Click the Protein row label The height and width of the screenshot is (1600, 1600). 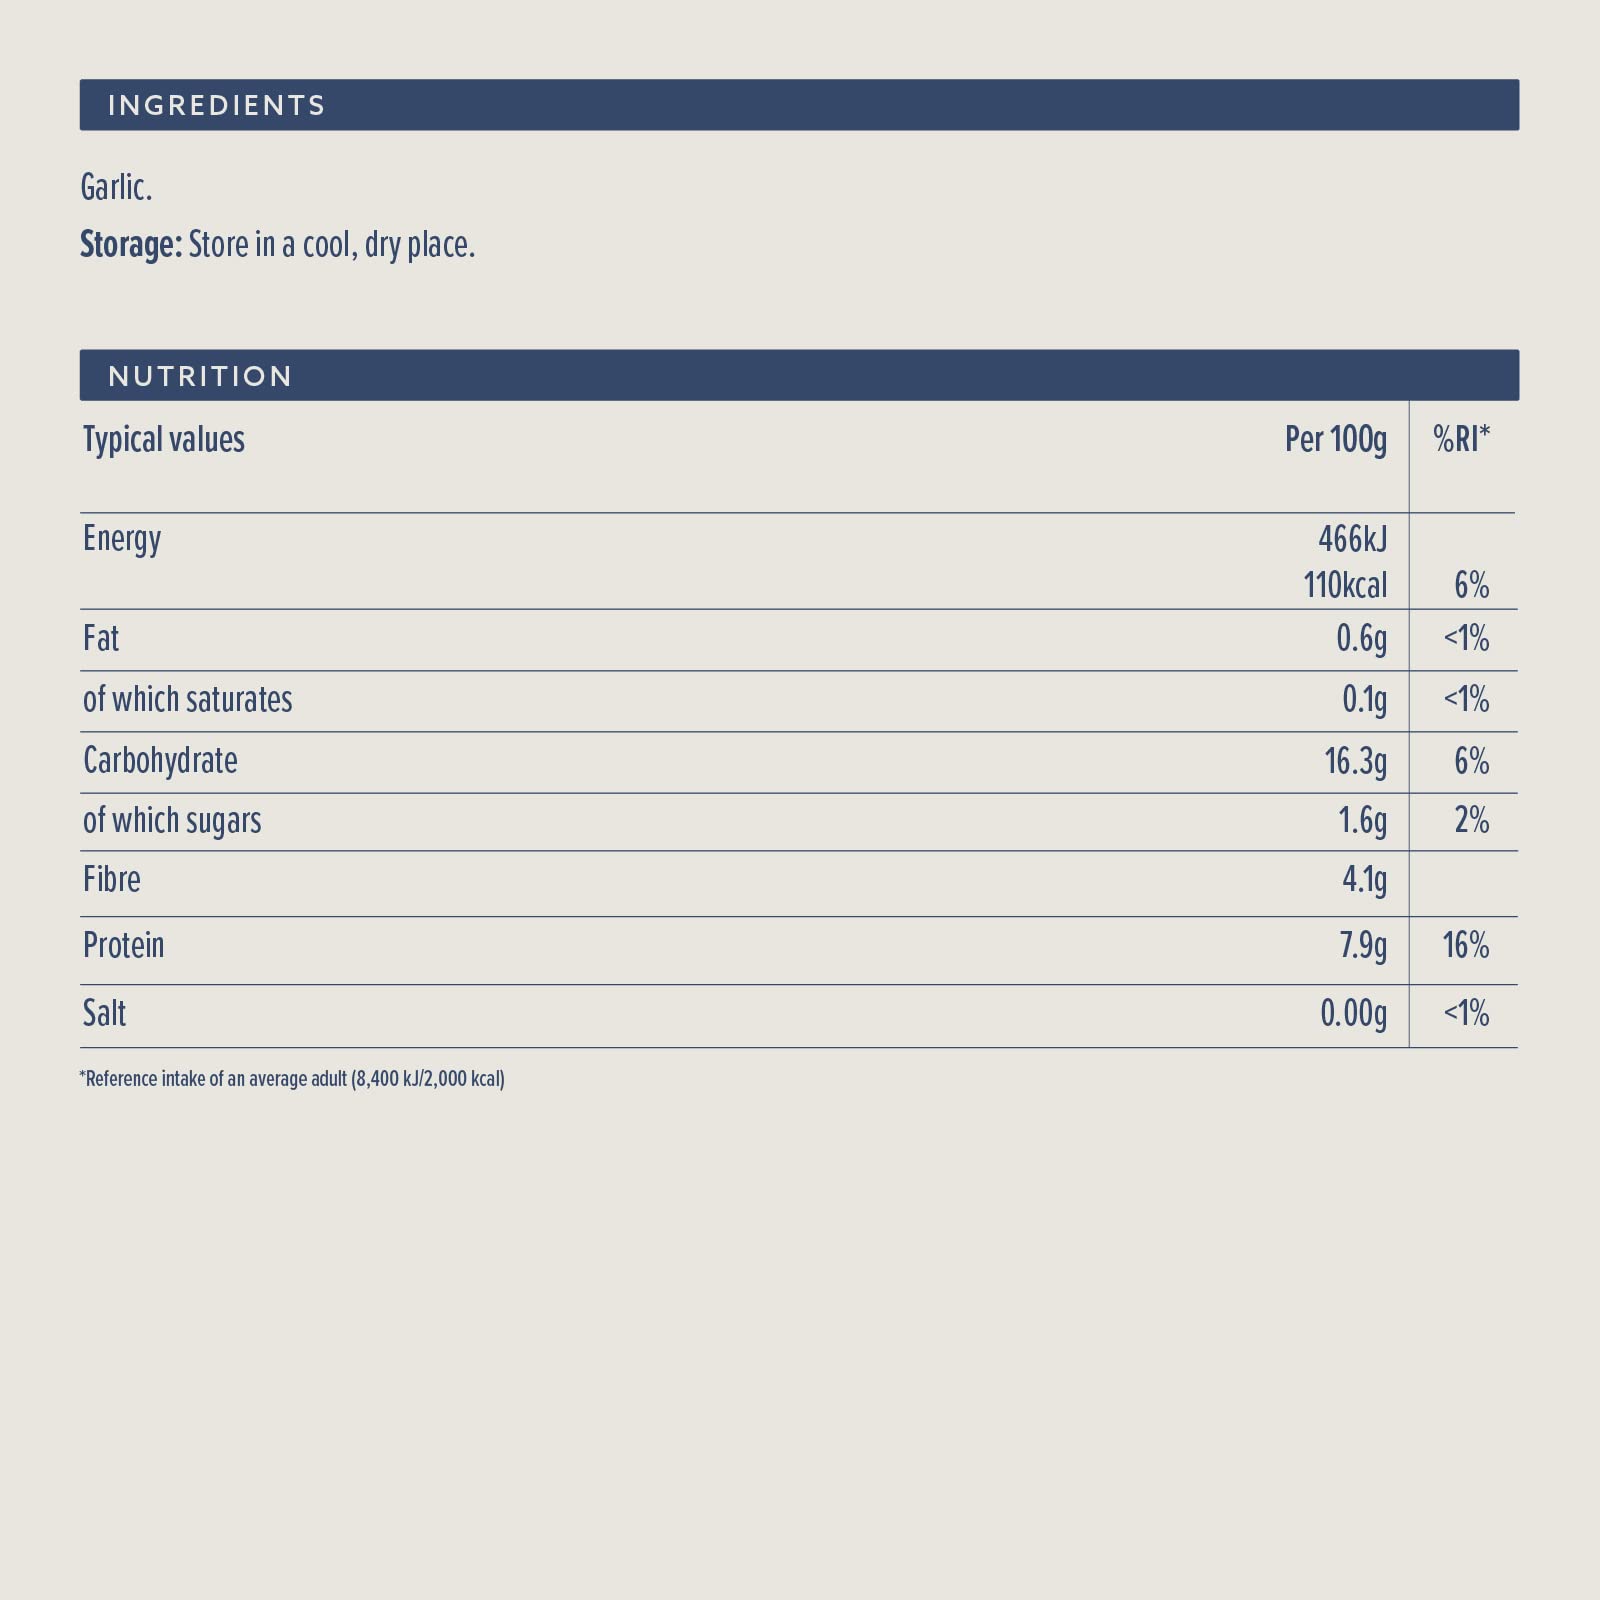coord(123,945)
